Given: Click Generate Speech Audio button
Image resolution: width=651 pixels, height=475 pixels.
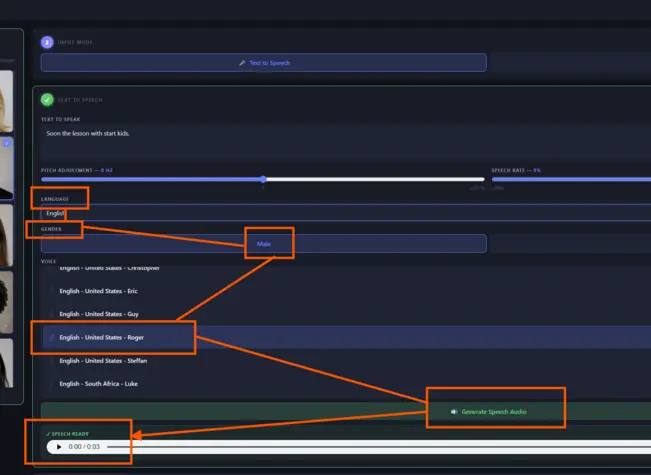Looking at the screenshot, I should (346, 411).
